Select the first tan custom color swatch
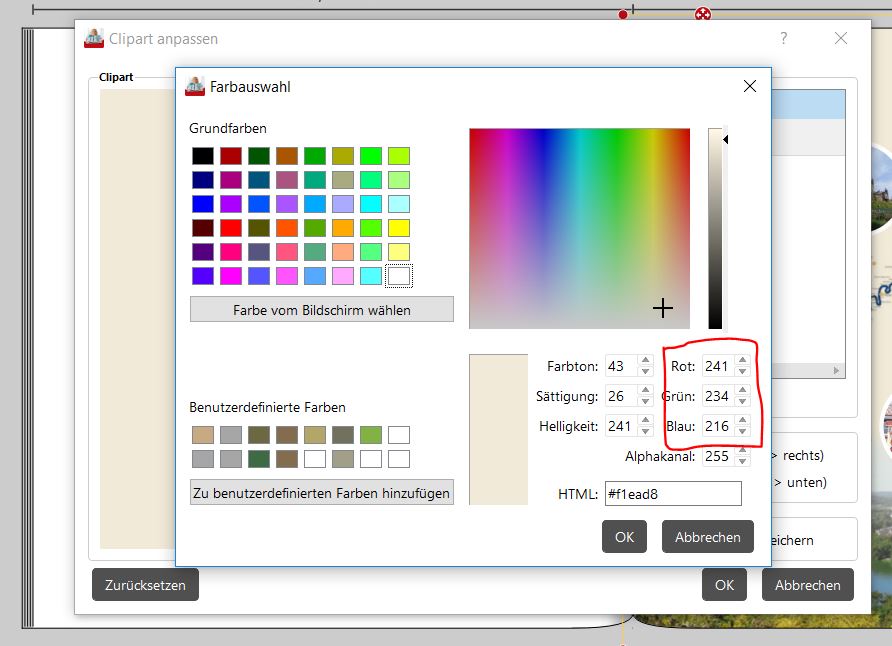This screenshot has height=646, width=892. (x=203, y=435)
